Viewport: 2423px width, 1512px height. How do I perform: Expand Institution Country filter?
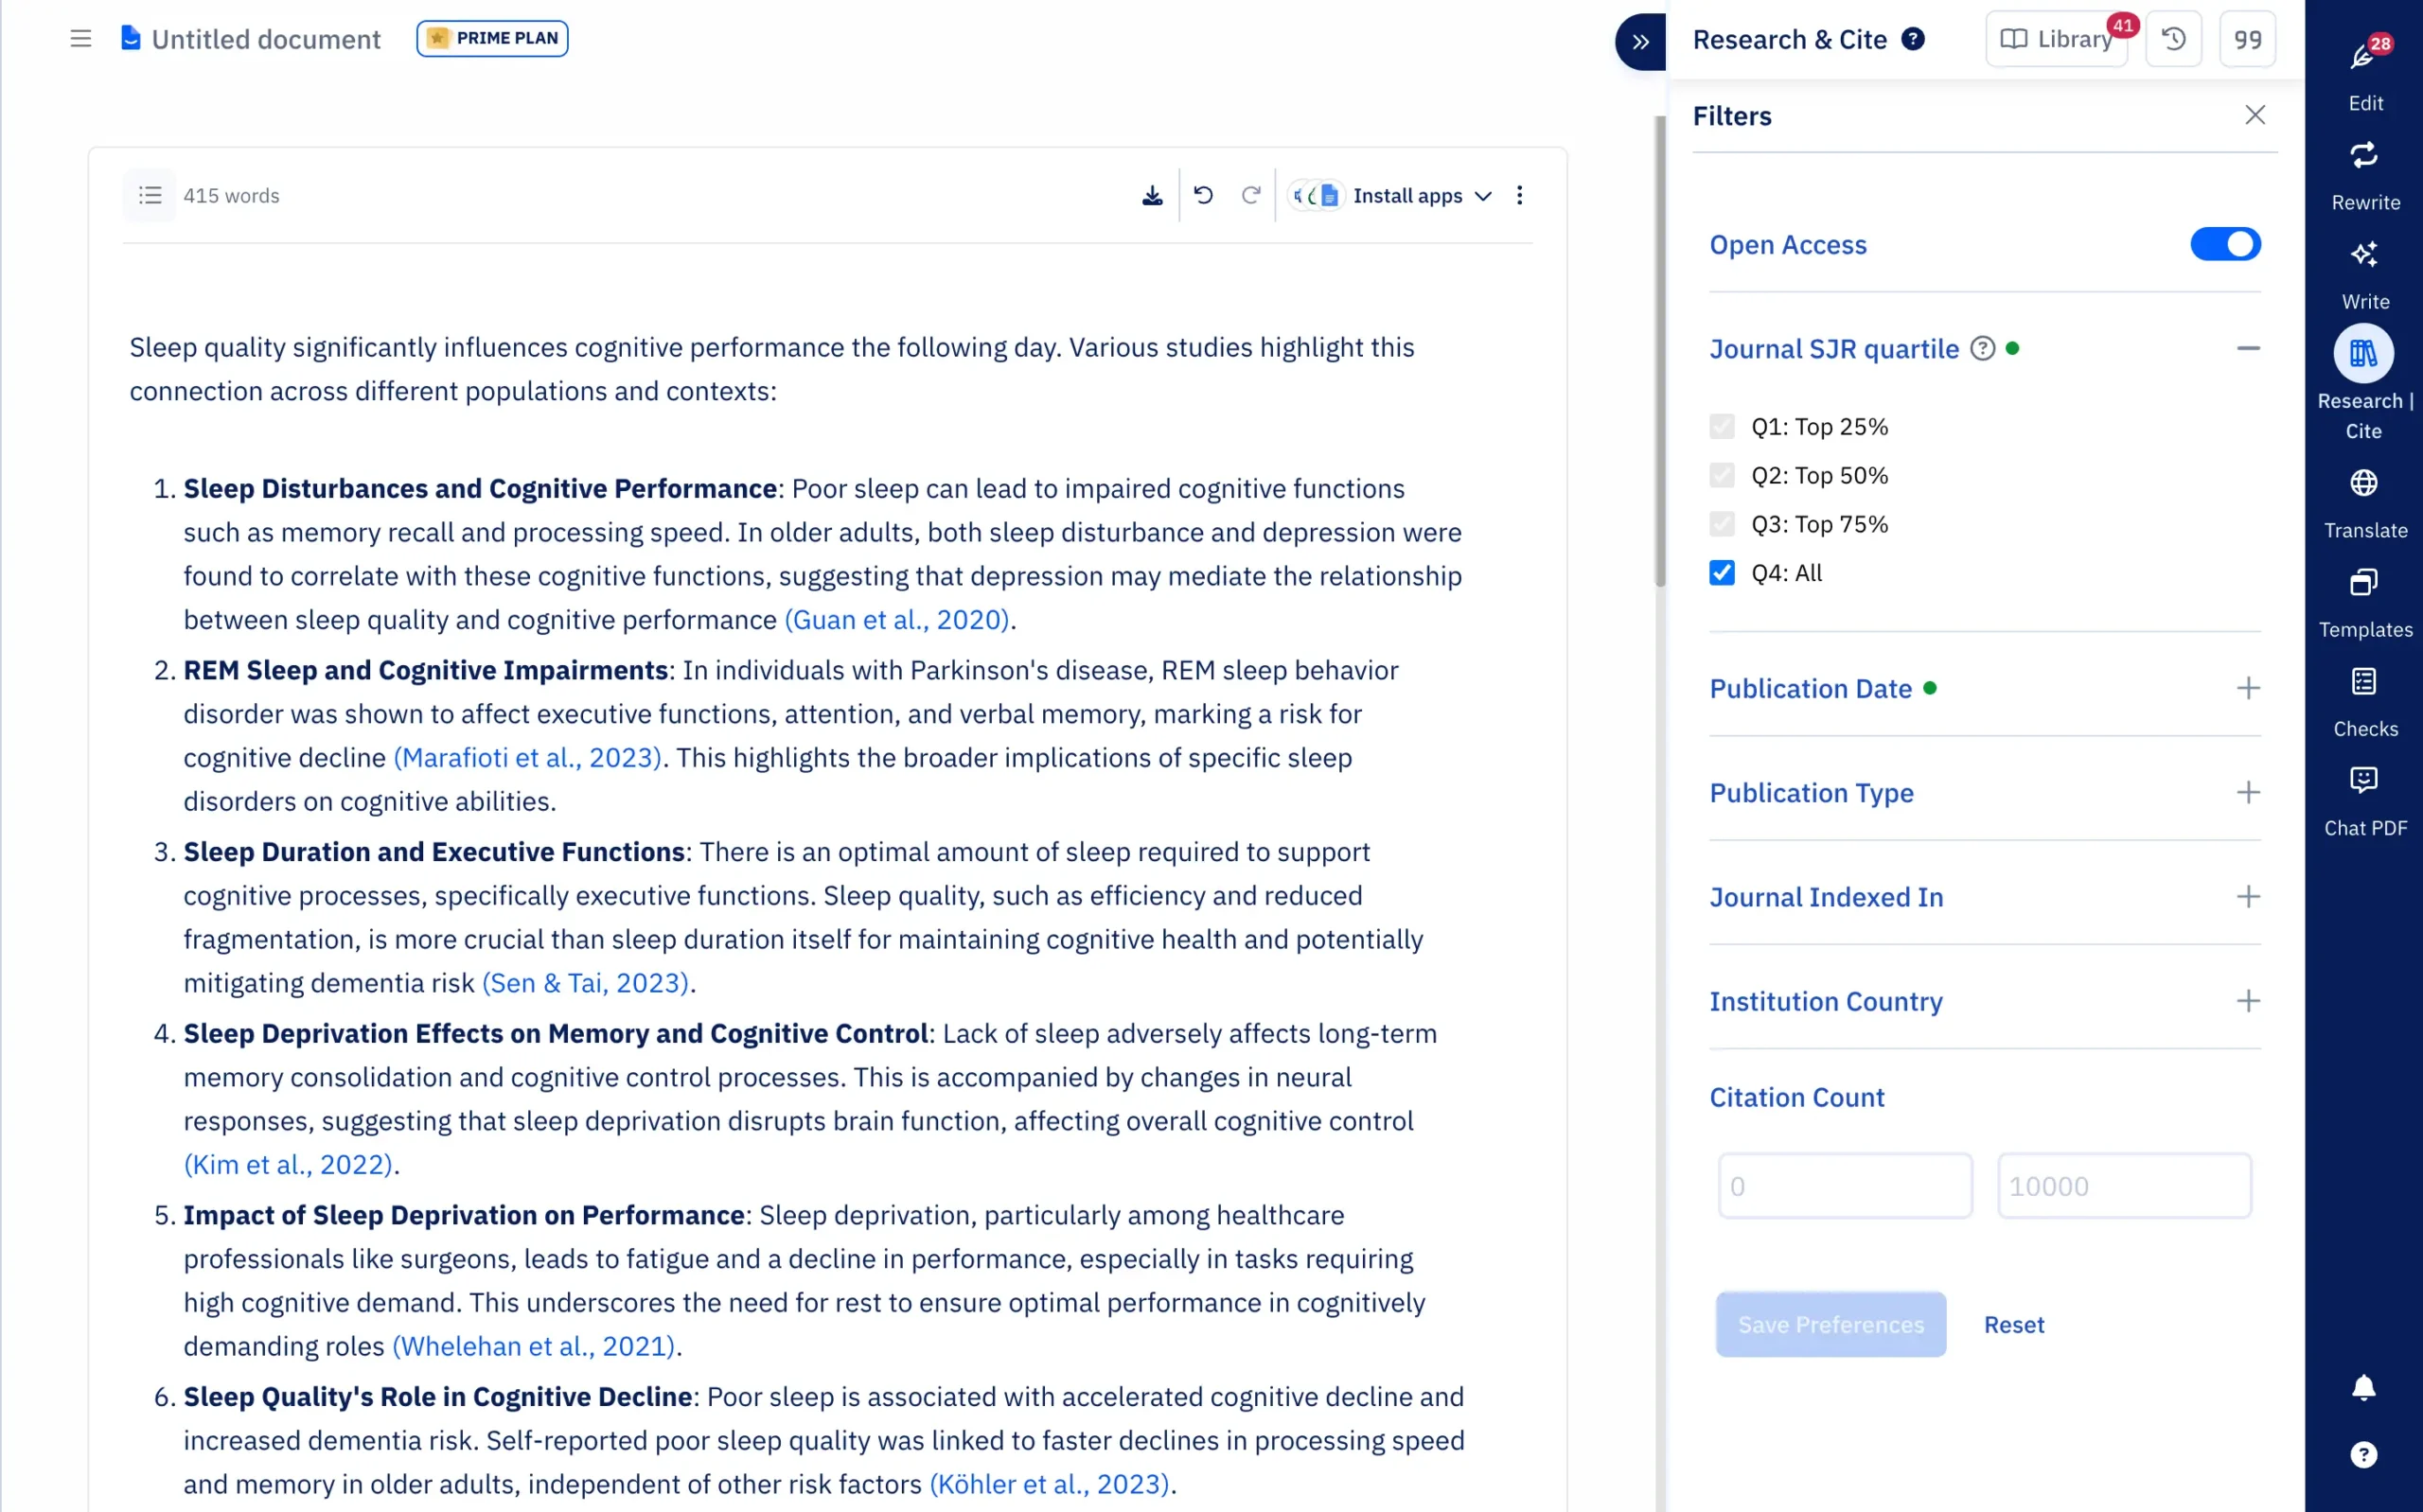click(x=2248, y=1001)
